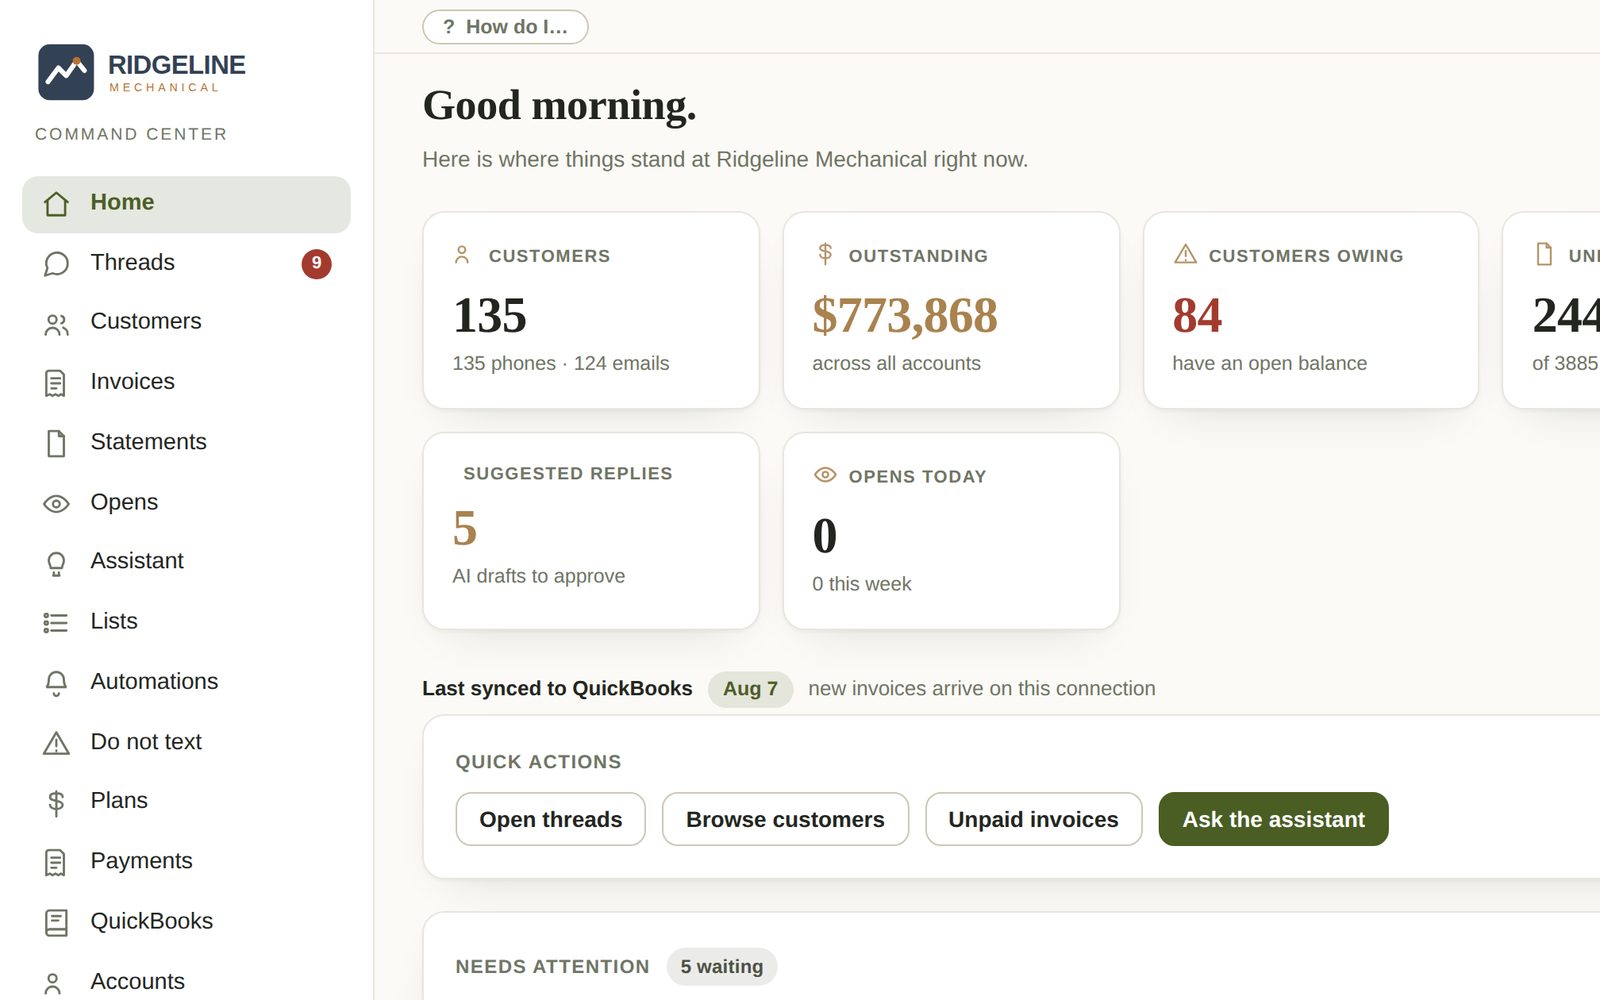Click the Accounts sidebar label

click(x=137, y=981)
